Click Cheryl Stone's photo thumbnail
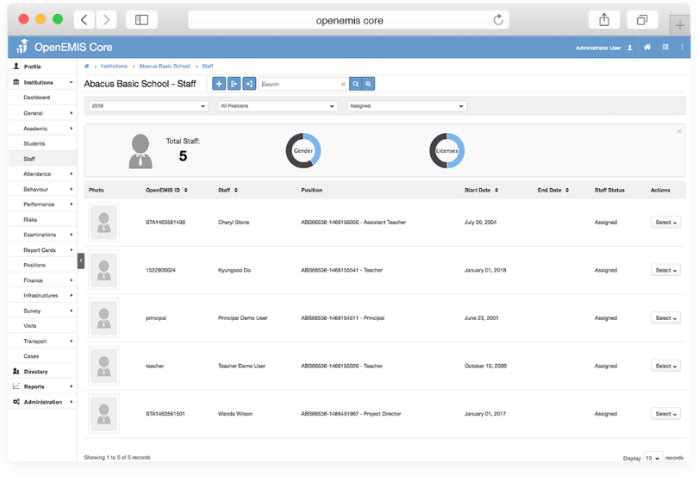Viewport: 699px width, 477px height. coord(104,222)
